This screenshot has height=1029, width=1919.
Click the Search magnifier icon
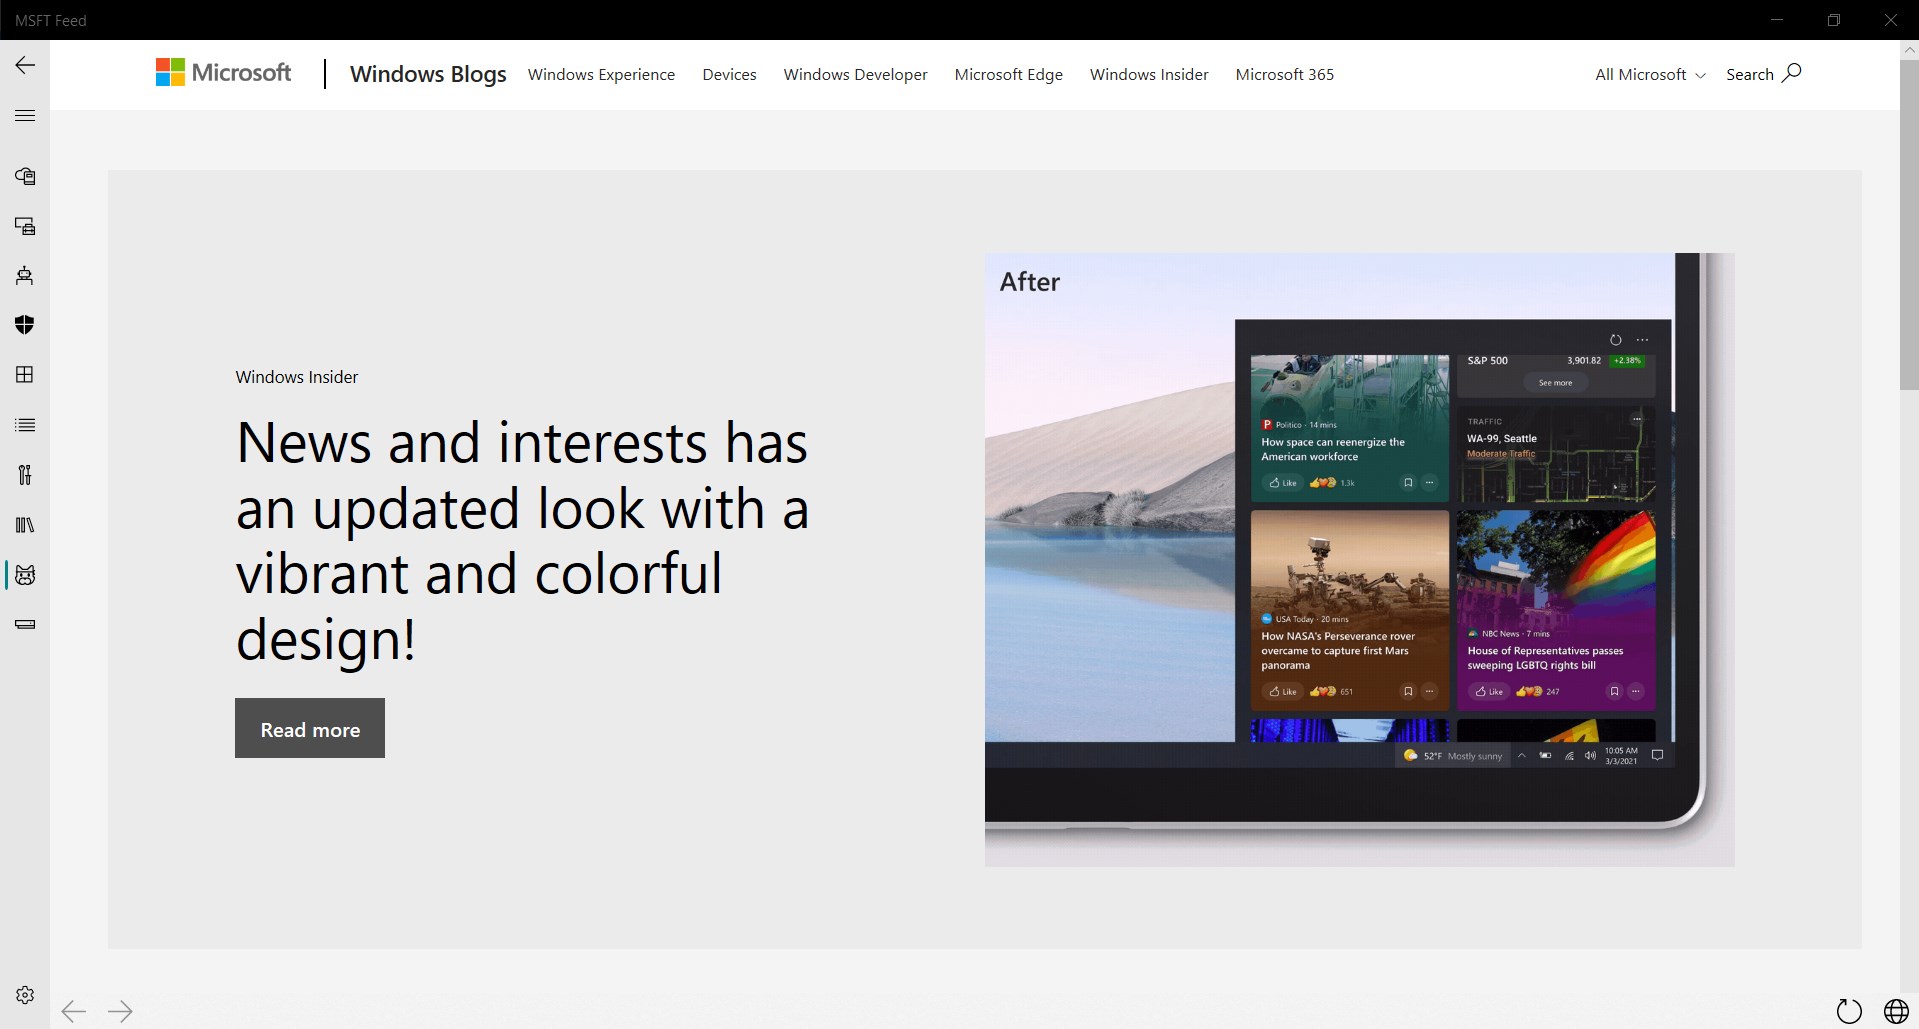point(1792,73)
